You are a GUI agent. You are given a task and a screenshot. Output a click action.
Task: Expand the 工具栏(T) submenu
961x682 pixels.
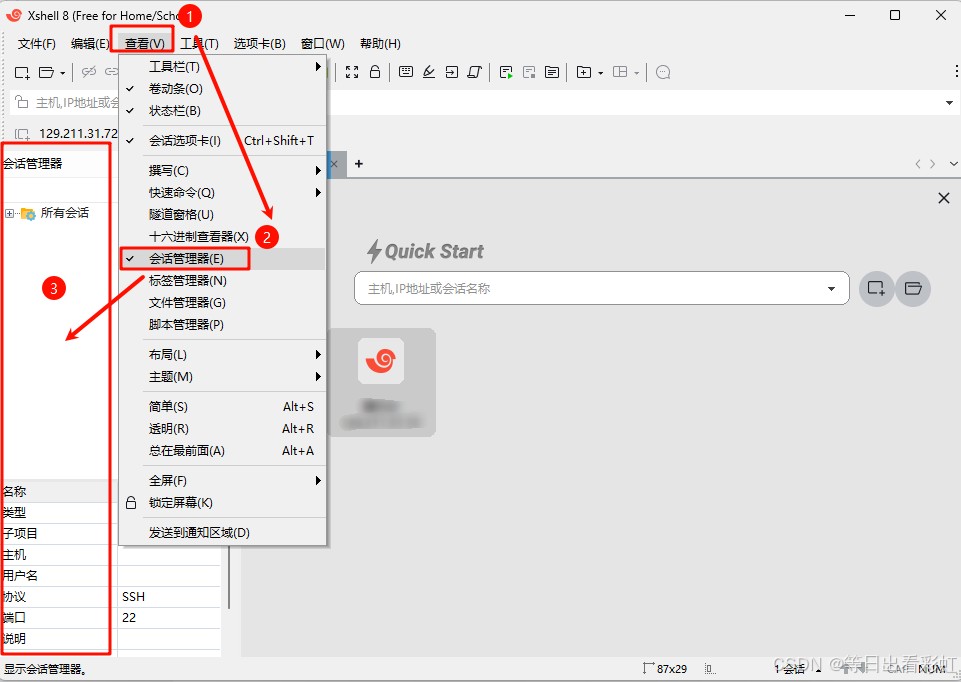[223, 66]
